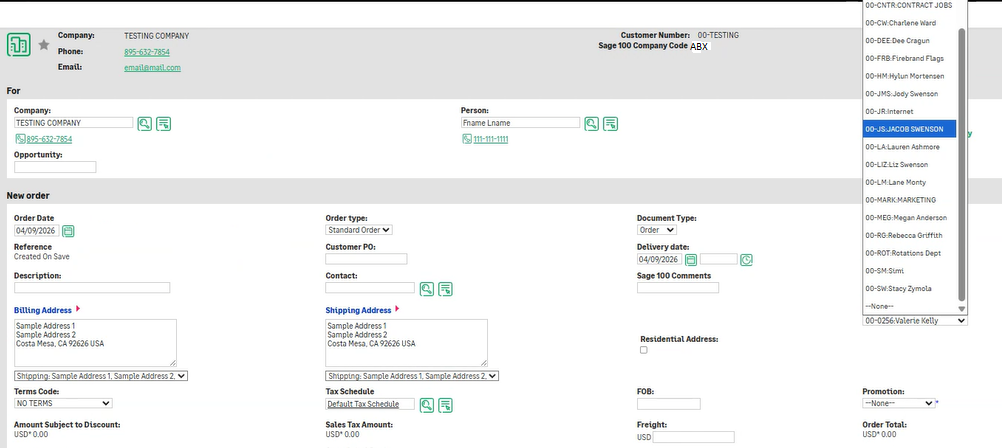Click the favorite star icon beside the company

pos(43,45)
